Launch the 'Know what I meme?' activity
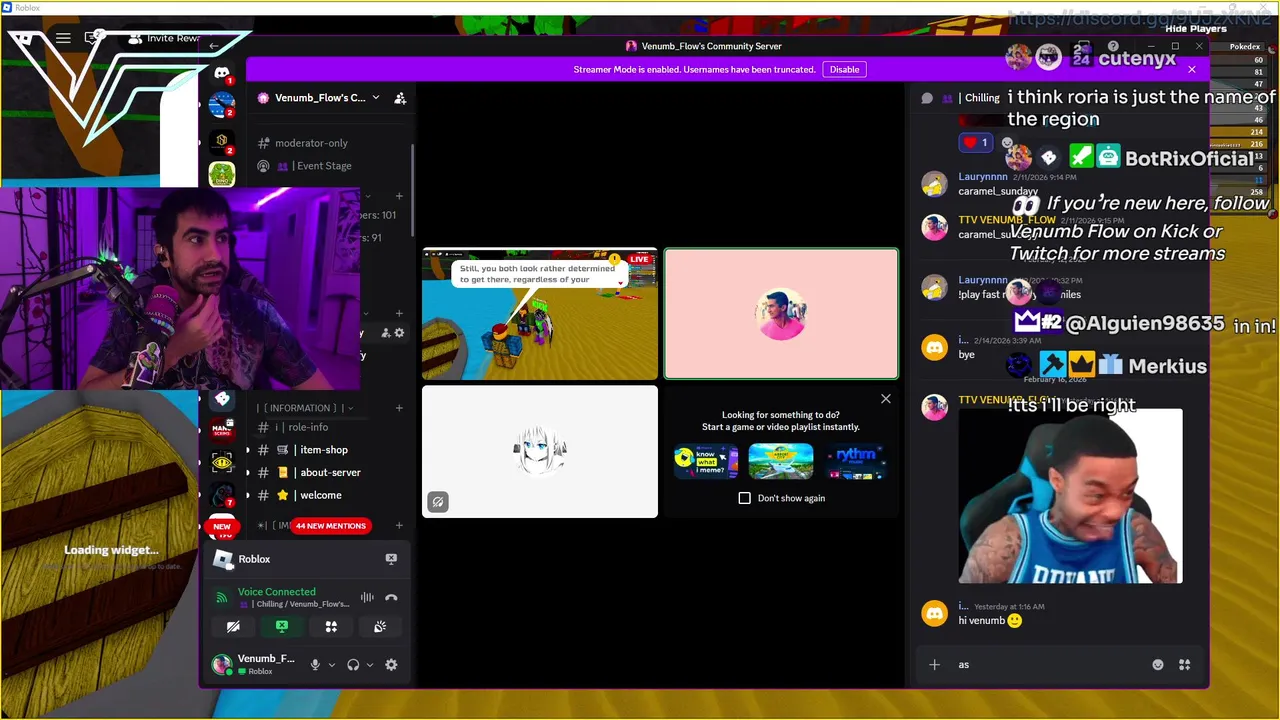The width and height of the screenshot is (1280, 720). click(x=706, y=462)
